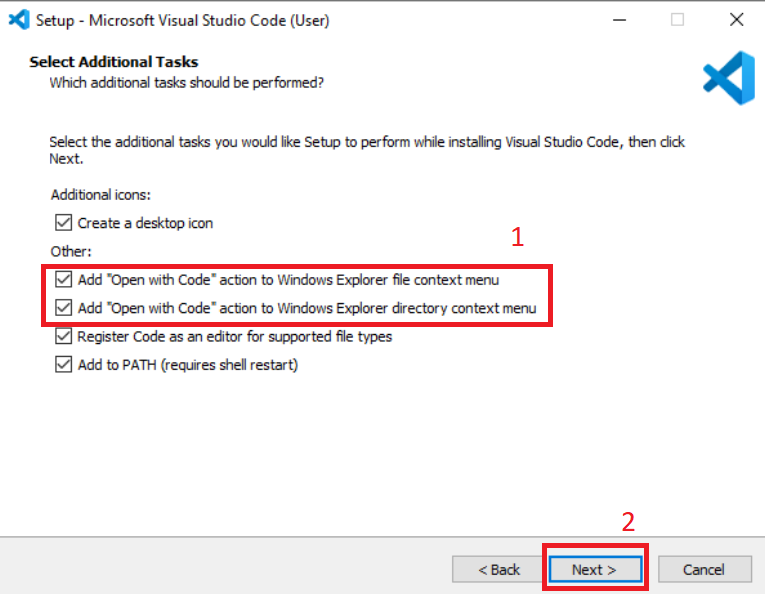
Task: Cancel the installation
Action: (x=704, y=569)
